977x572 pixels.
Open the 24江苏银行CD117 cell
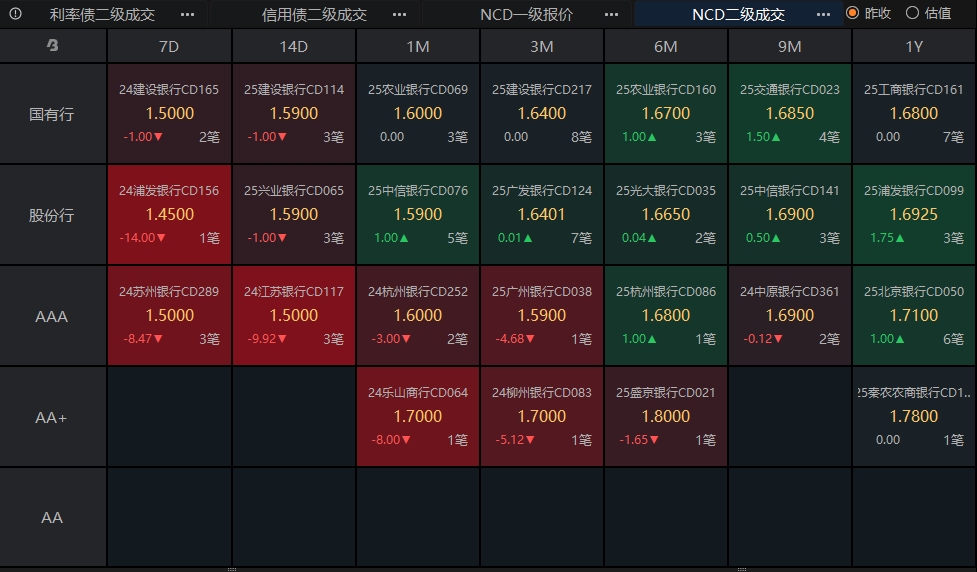coord(293,315)
